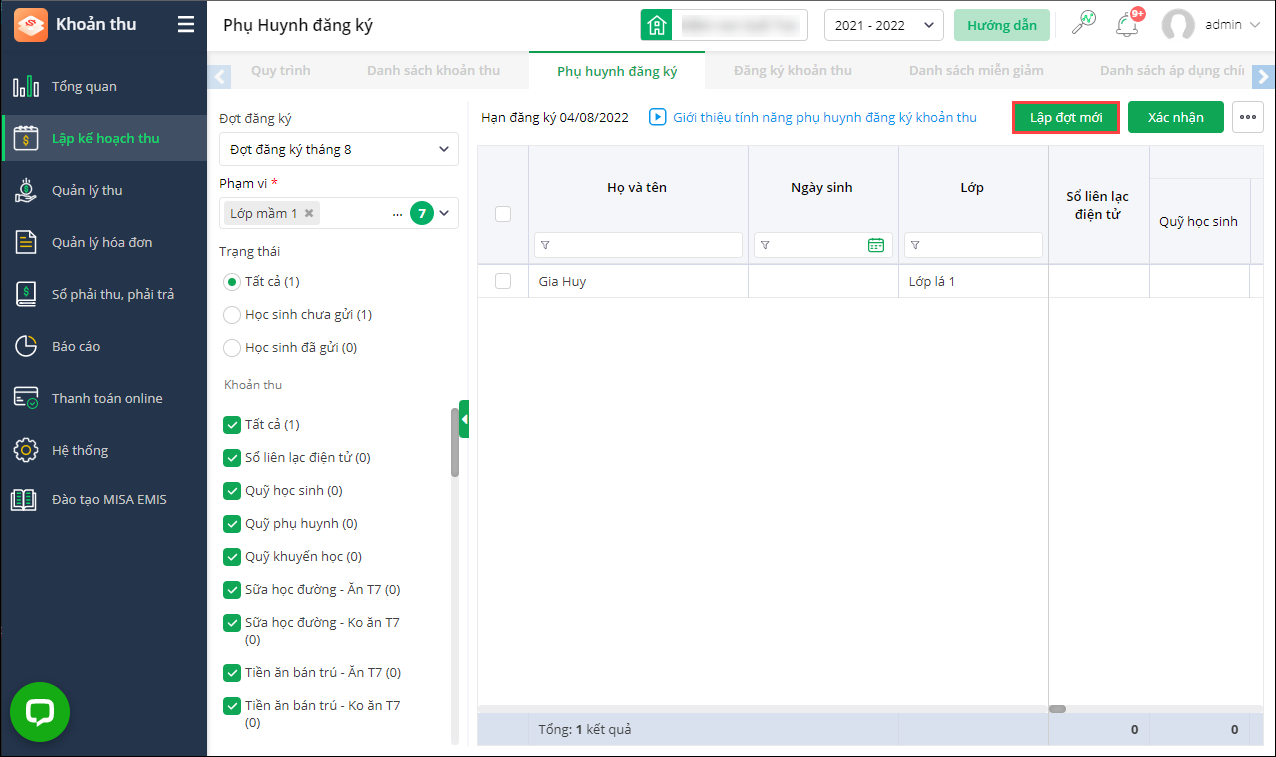Click Thanh toán online card icon
1276x757 pixels.
click(x=26, y=398)
